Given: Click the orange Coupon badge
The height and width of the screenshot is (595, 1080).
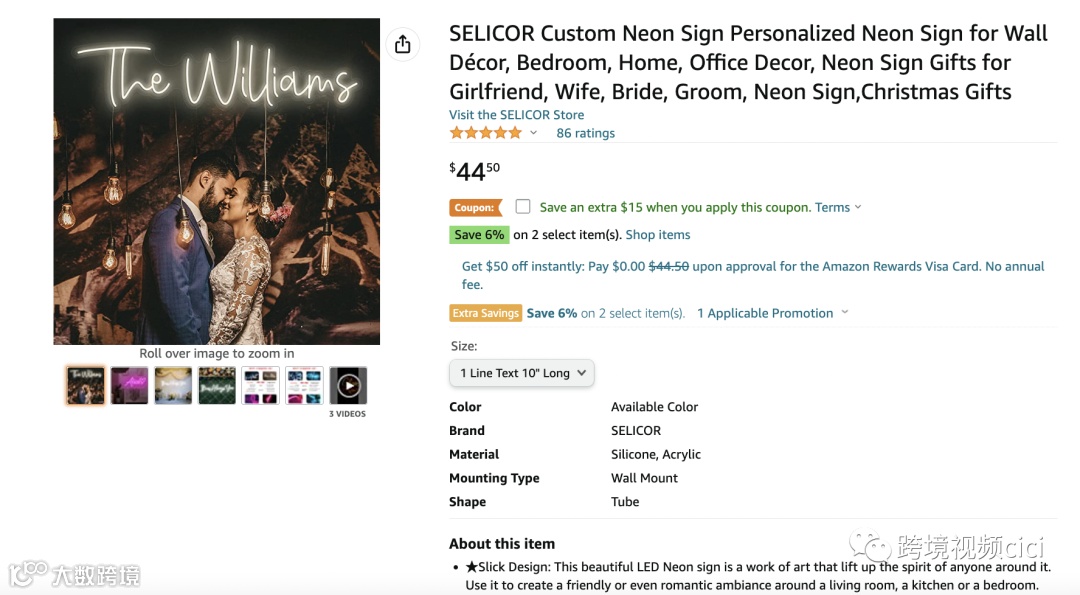Looking at the screenshot, I should tap(475, 208).
